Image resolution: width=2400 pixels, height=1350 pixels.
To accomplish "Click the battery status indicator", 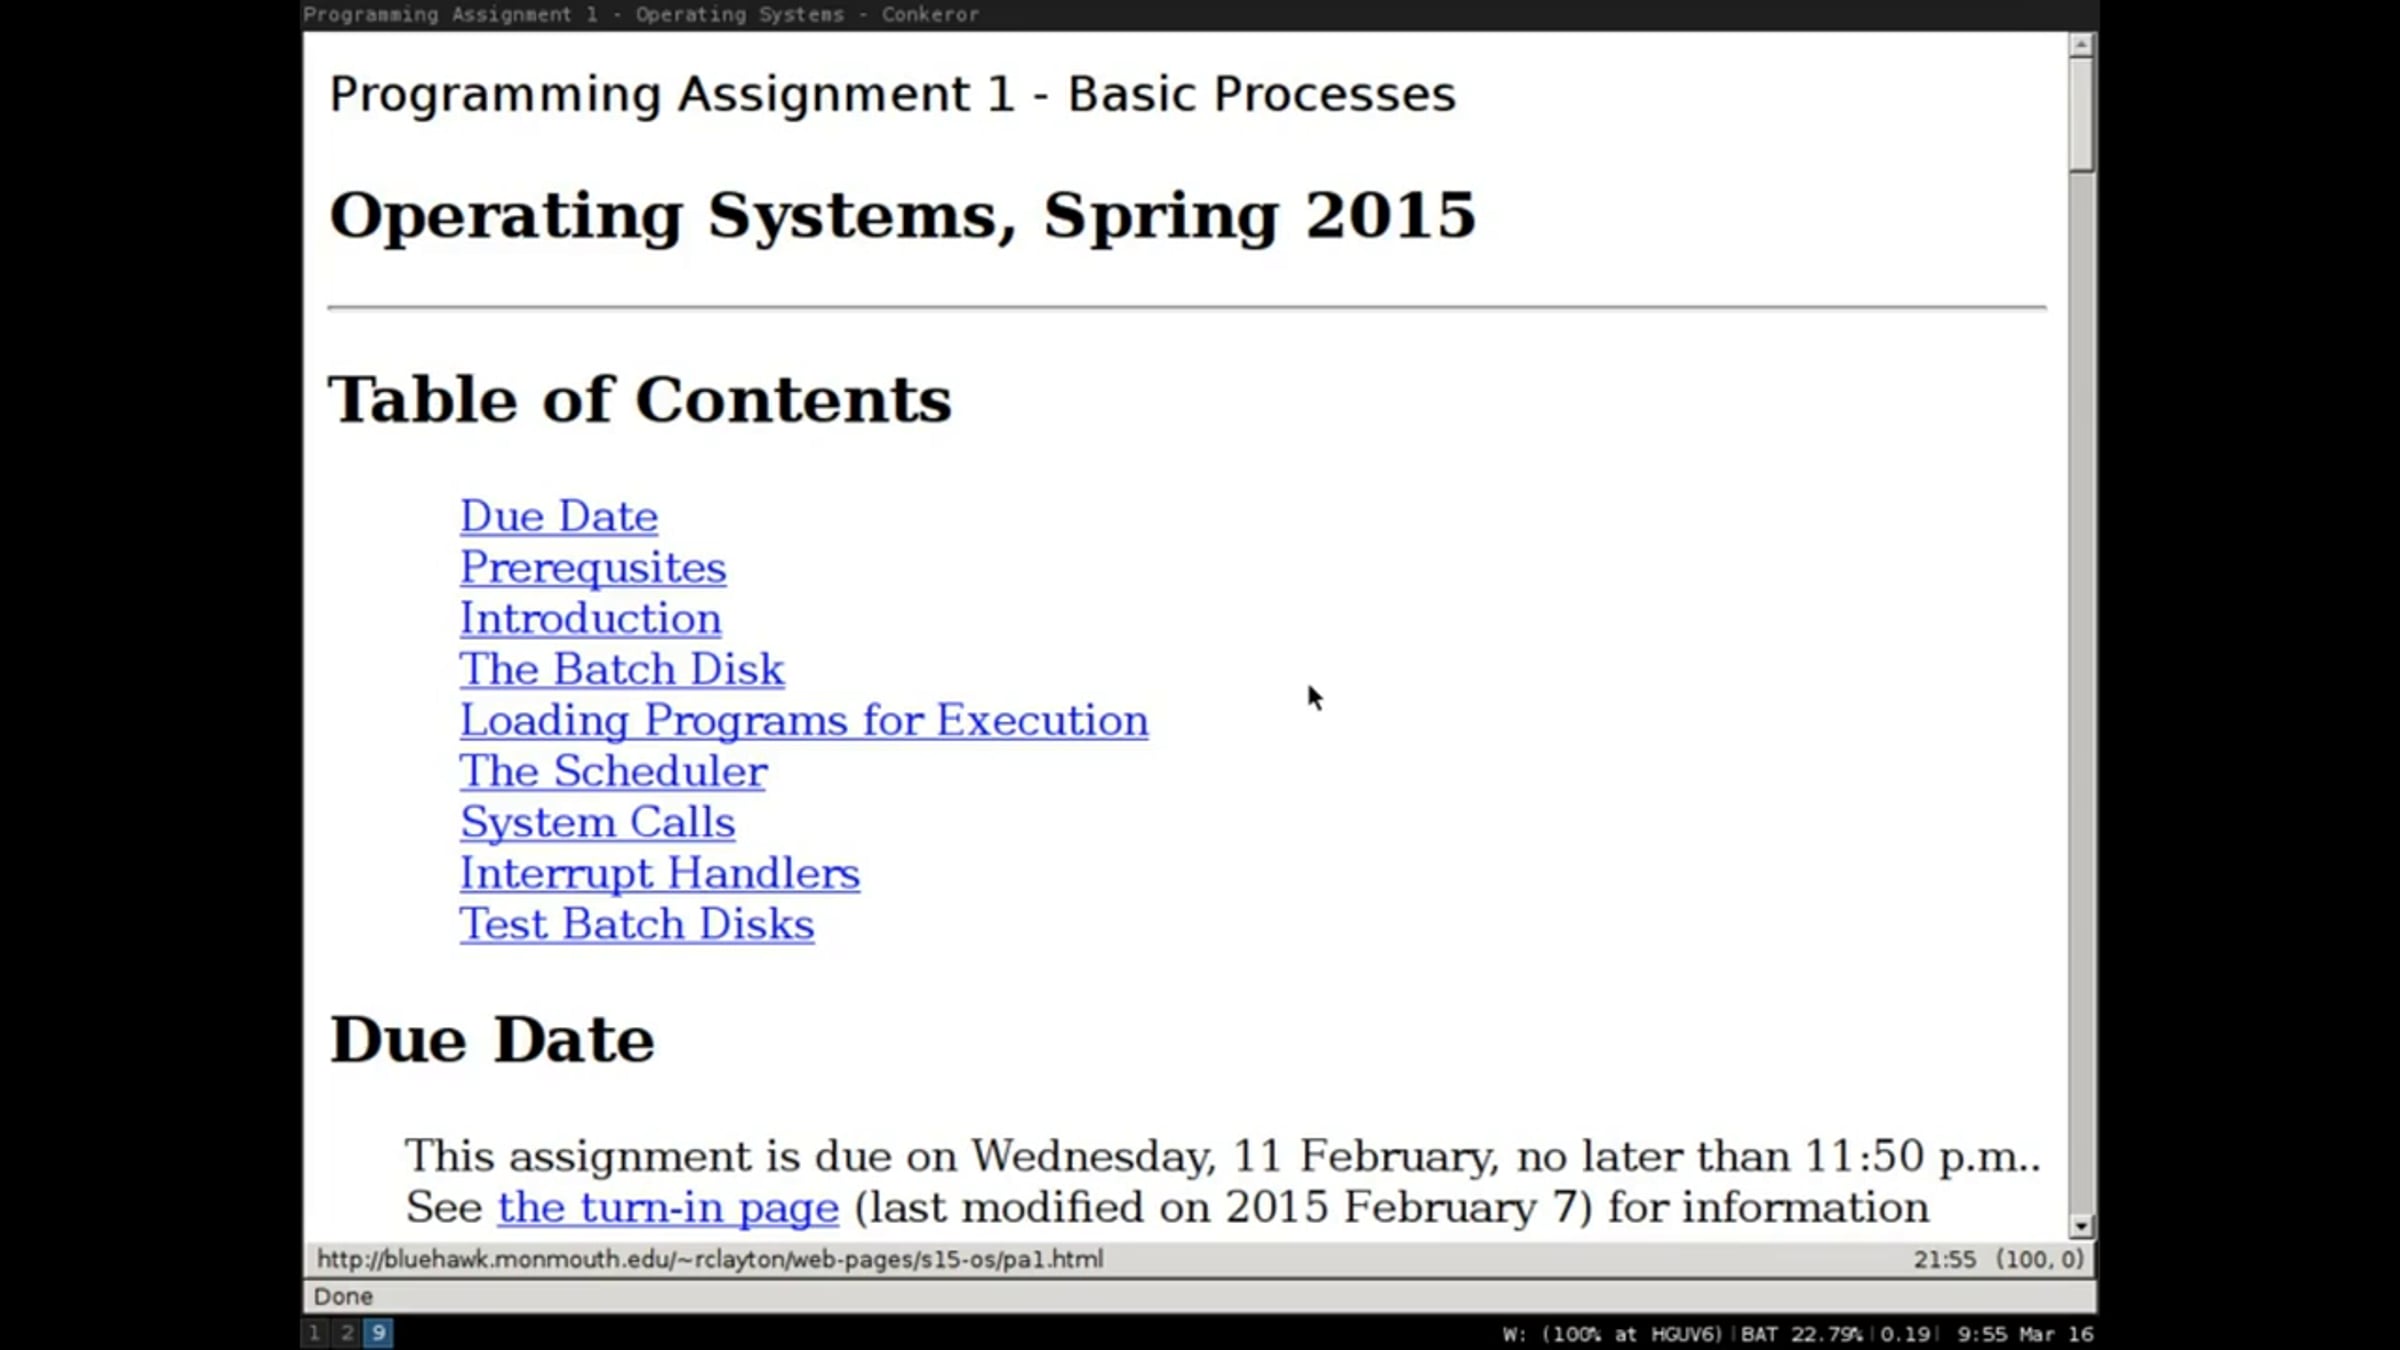I will pyautogui.click(x=1801, y=1334).
